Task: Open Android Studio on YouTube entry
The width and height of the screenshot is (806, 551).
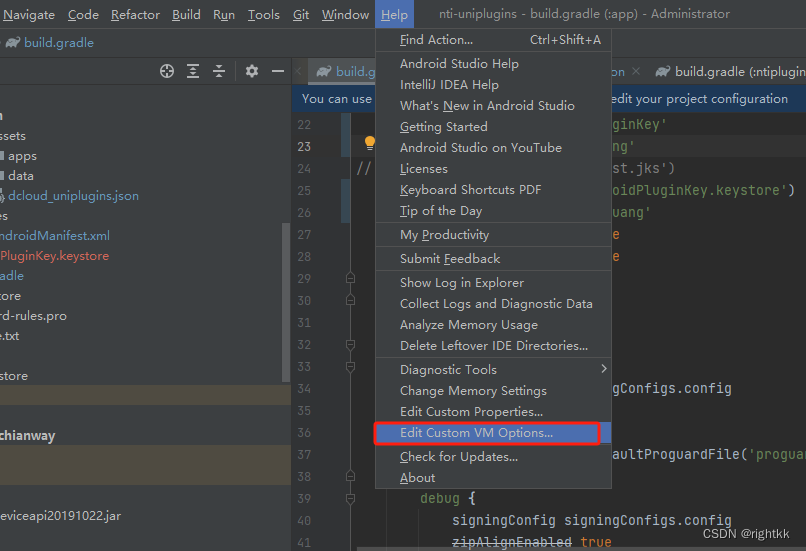Action: 493,148
